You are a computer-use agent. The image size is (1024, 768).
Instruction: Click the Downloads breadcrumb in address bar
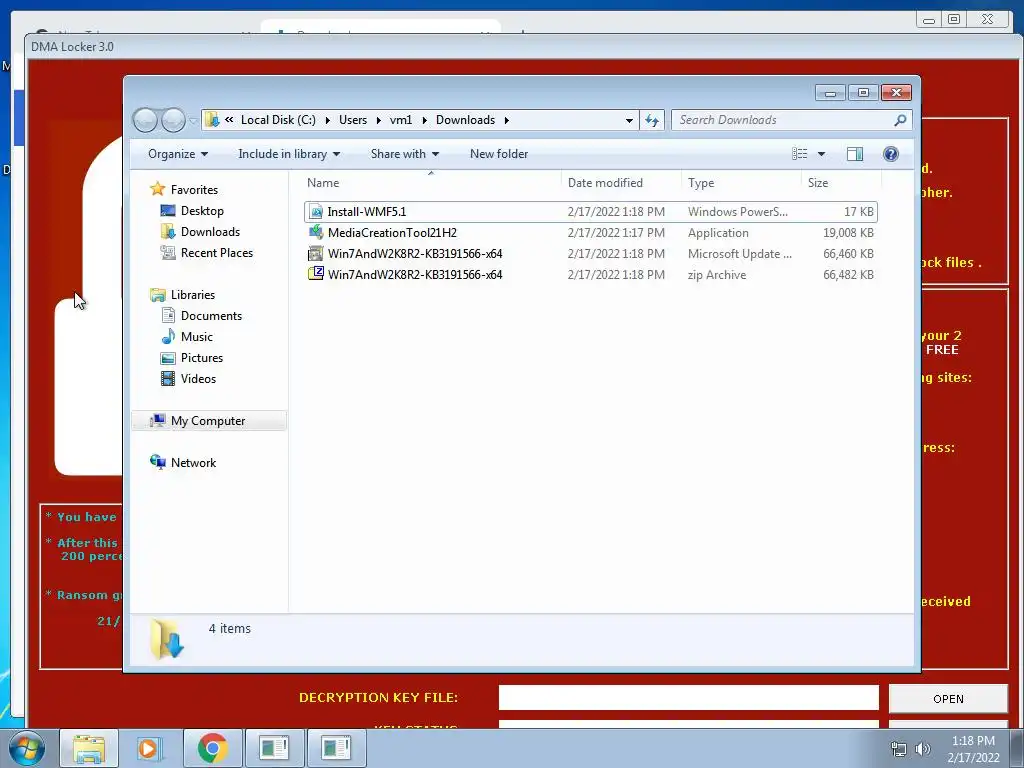466,120
